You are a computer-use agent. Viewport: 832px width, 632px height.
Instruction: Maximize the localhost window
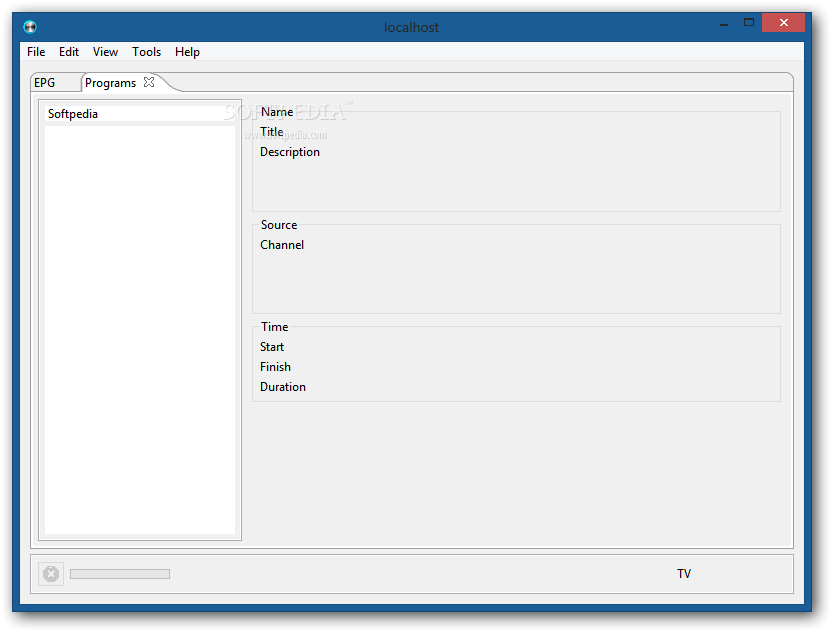tap(749, 23)
